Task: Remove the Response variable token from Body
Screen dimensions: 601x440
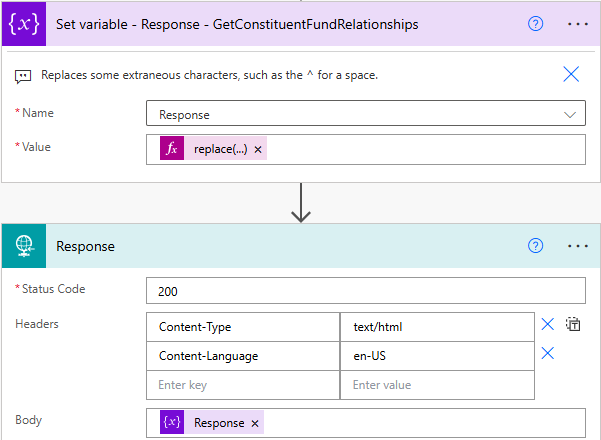Action: pos(255,423)
